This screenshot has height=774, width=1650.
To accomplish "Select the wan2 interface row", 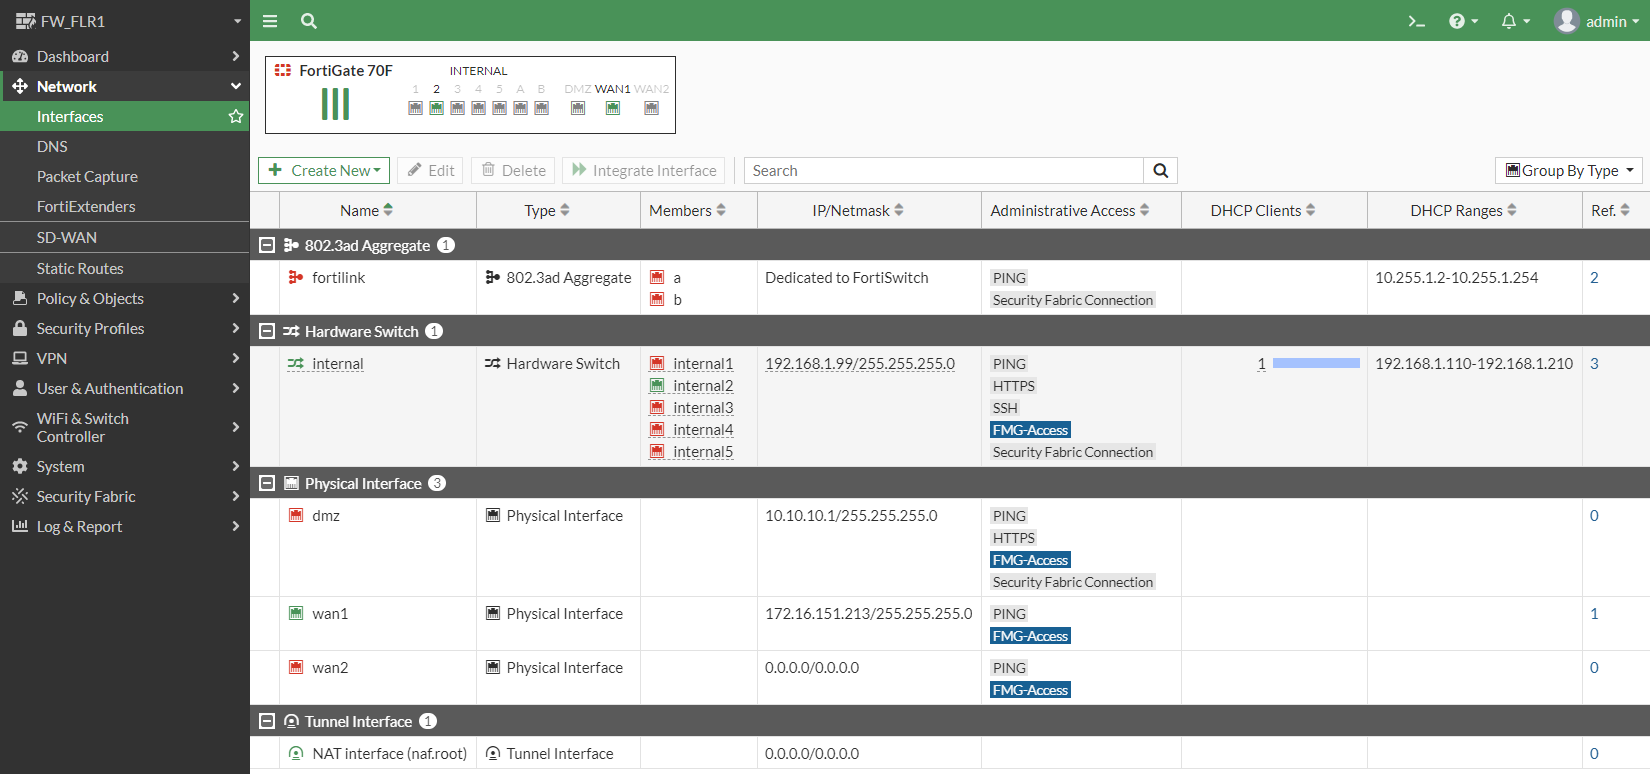I will [x=949, y=678].
